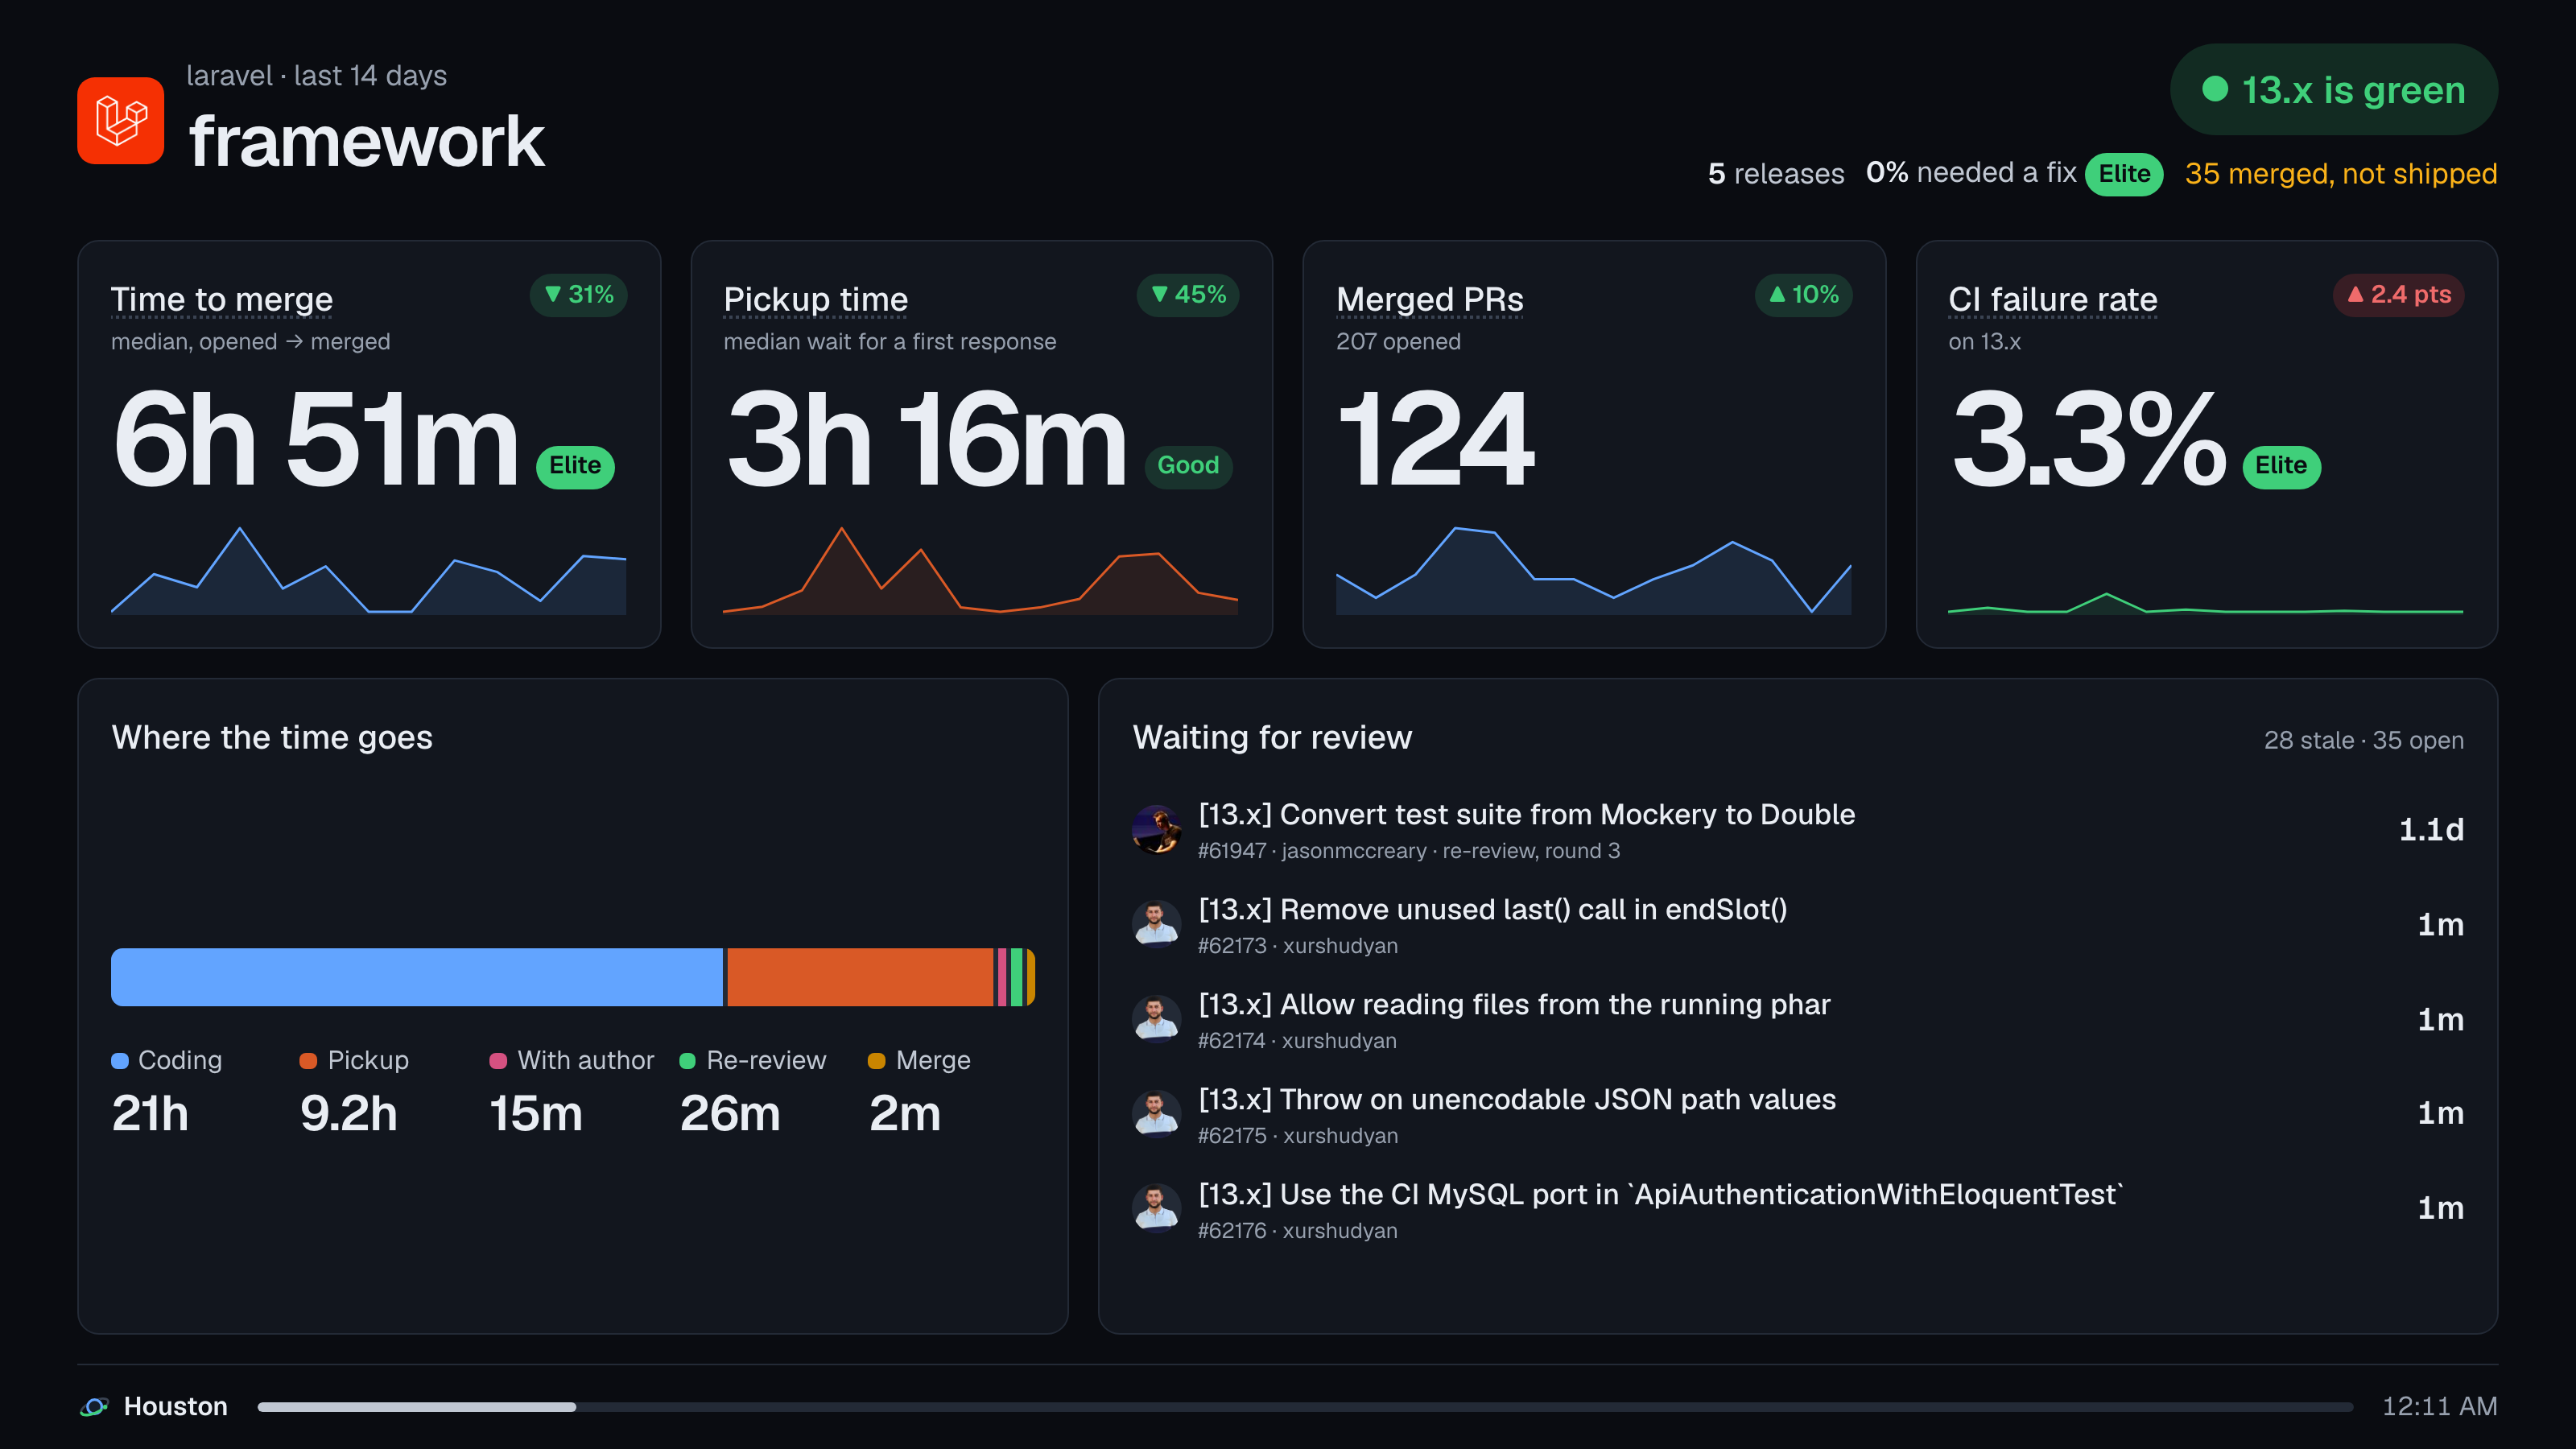Click the Merged PRs title
The image size is (2576, 1449).
point(1430,299)
